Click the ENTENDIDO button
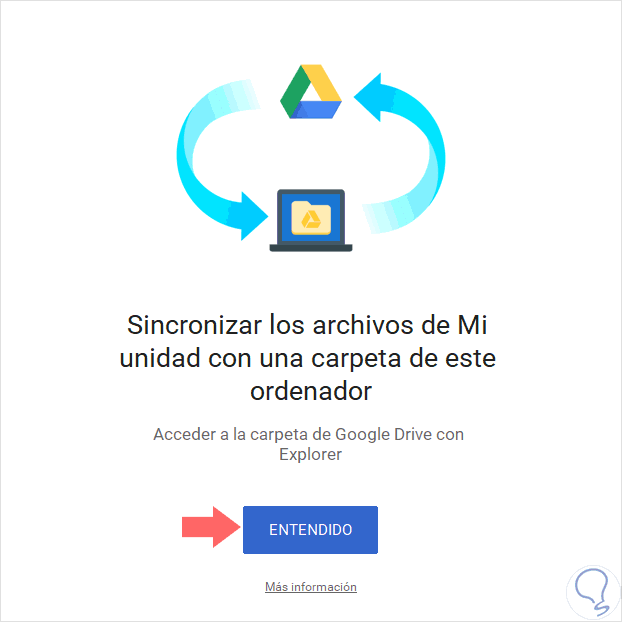Viewport: 622px width, 622px height. tap(310, 530)
